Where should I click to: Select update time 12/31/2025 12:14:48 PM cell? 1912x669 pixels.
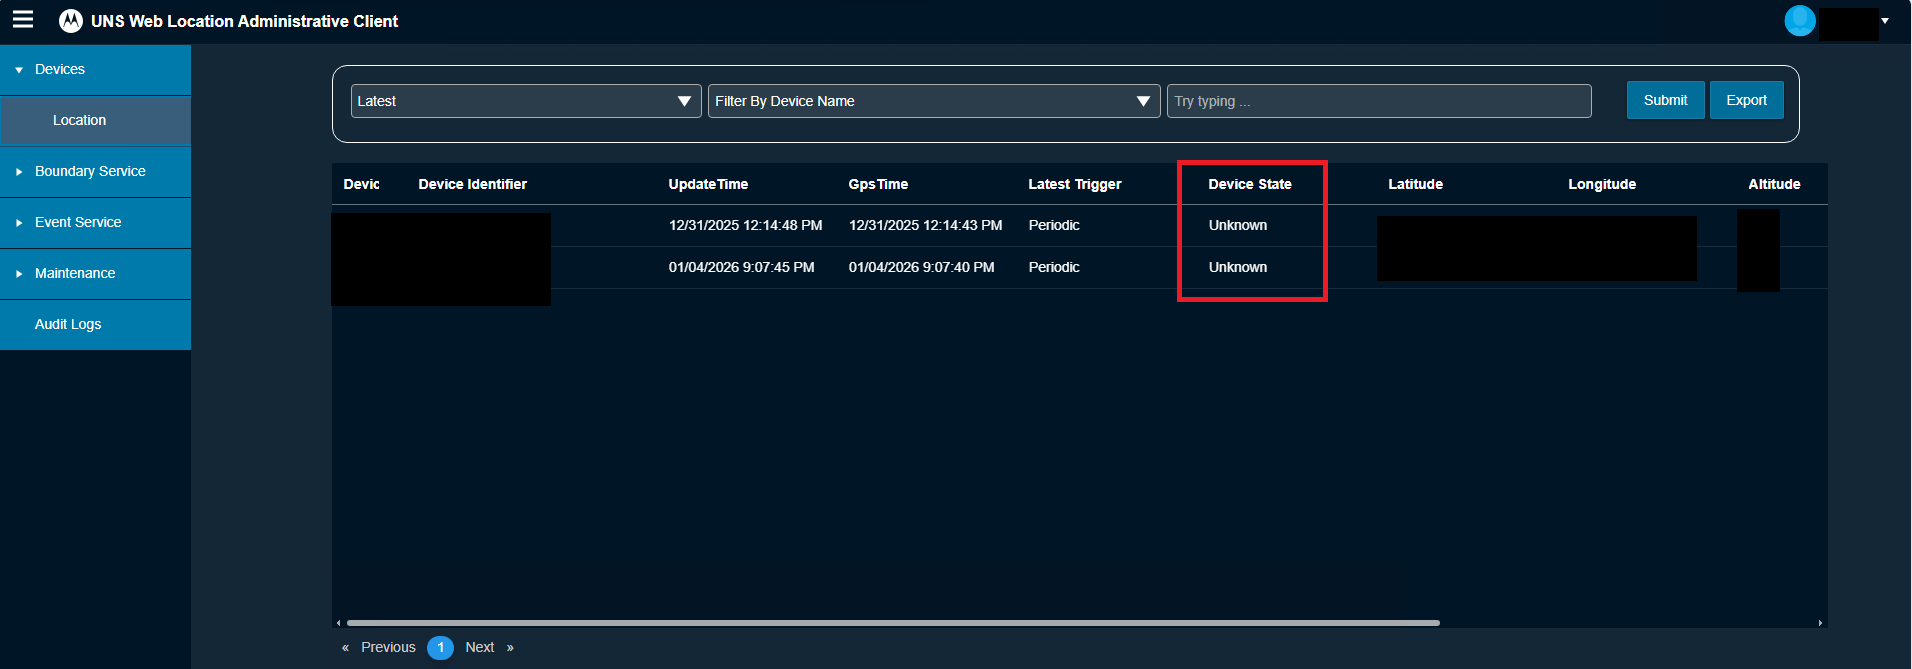point(746,225)
